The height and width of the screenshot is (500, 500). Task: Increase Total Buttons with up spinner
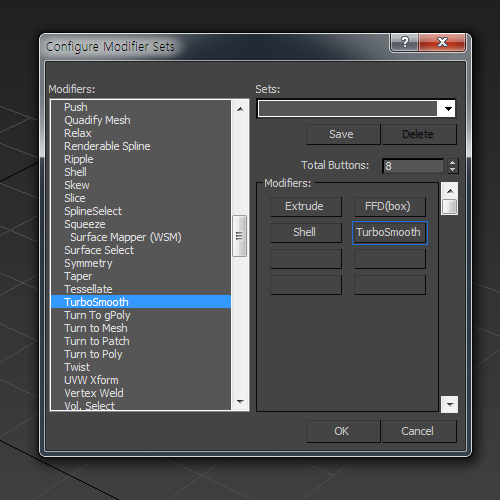(x=452, y=163)
